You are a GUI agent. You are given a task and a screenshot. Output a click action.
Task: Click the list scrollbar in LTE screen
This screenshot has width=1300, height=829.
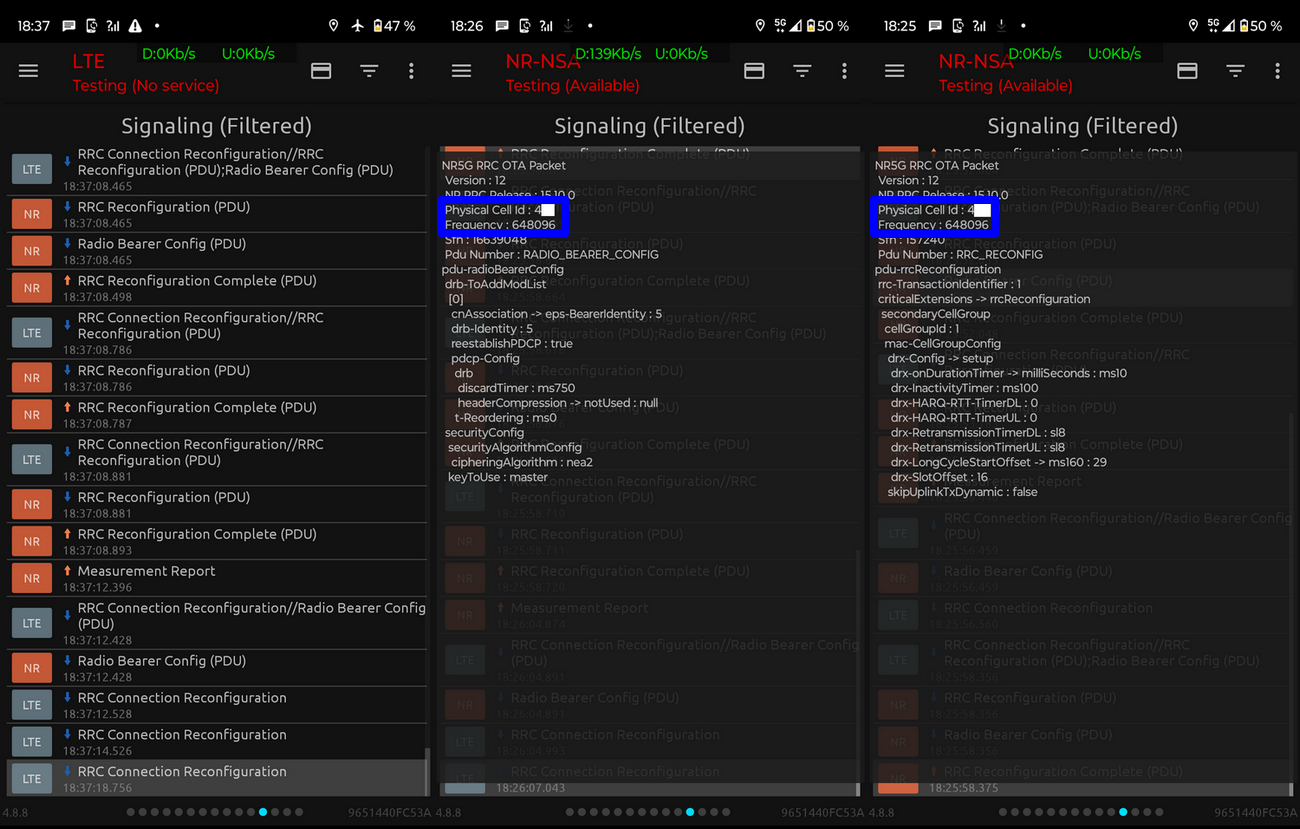coord(426,772)
